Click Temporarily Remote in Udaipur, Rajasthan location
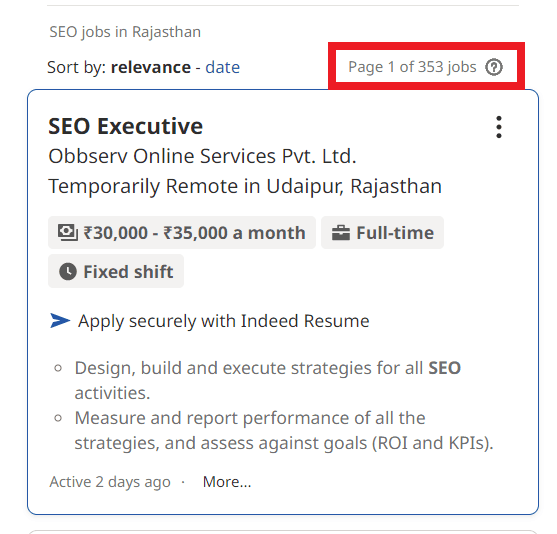The width and height of the screenshot is (557, 534). coord(245,186)
